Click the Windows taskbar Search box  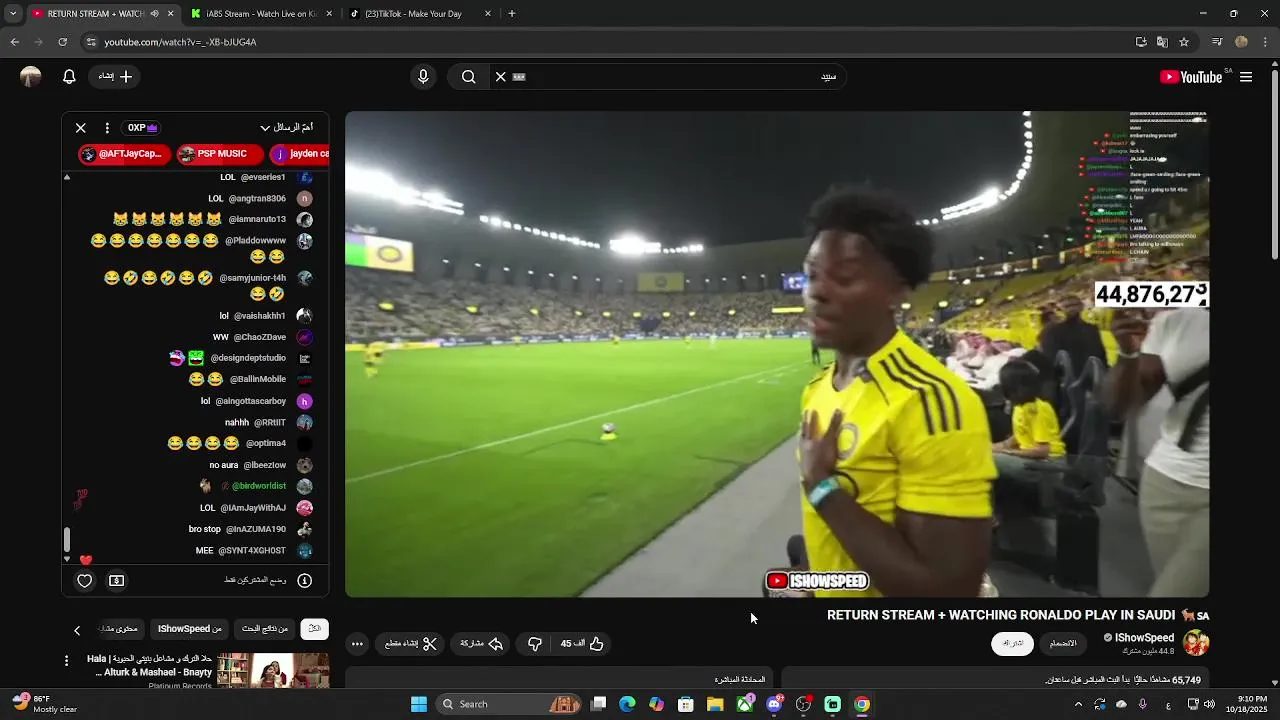point(509,704)
